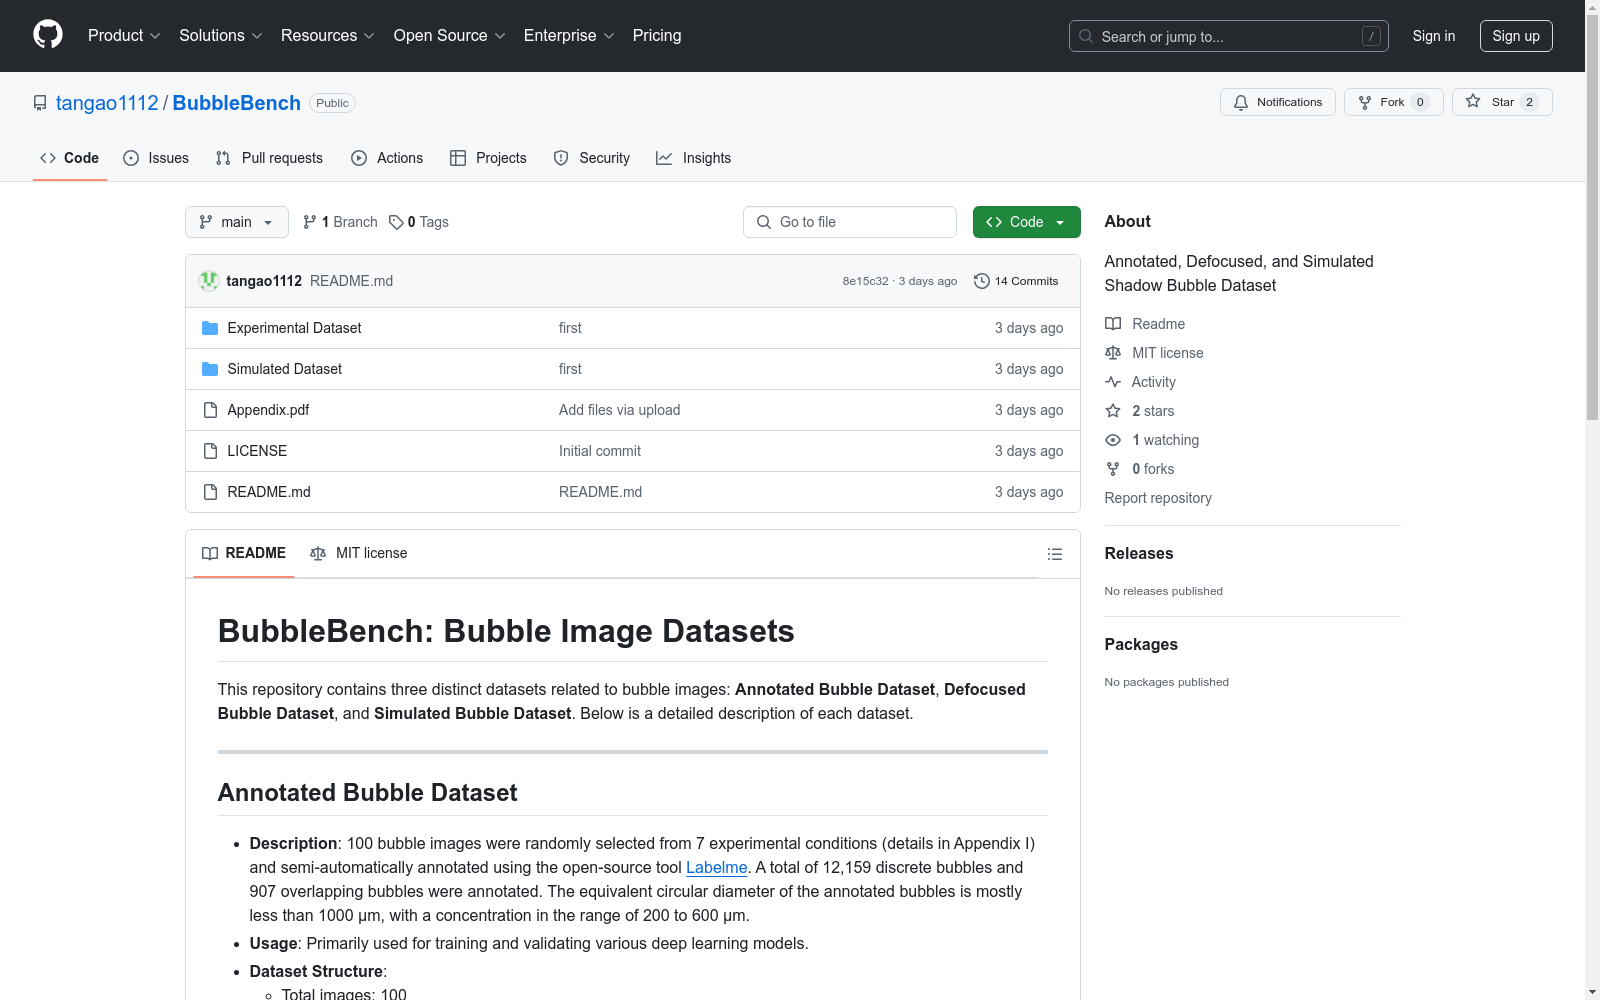Click the scale icon beside MIT license in About
The height and width of the screenshot is (1000, 1600).
[1113, 353]
